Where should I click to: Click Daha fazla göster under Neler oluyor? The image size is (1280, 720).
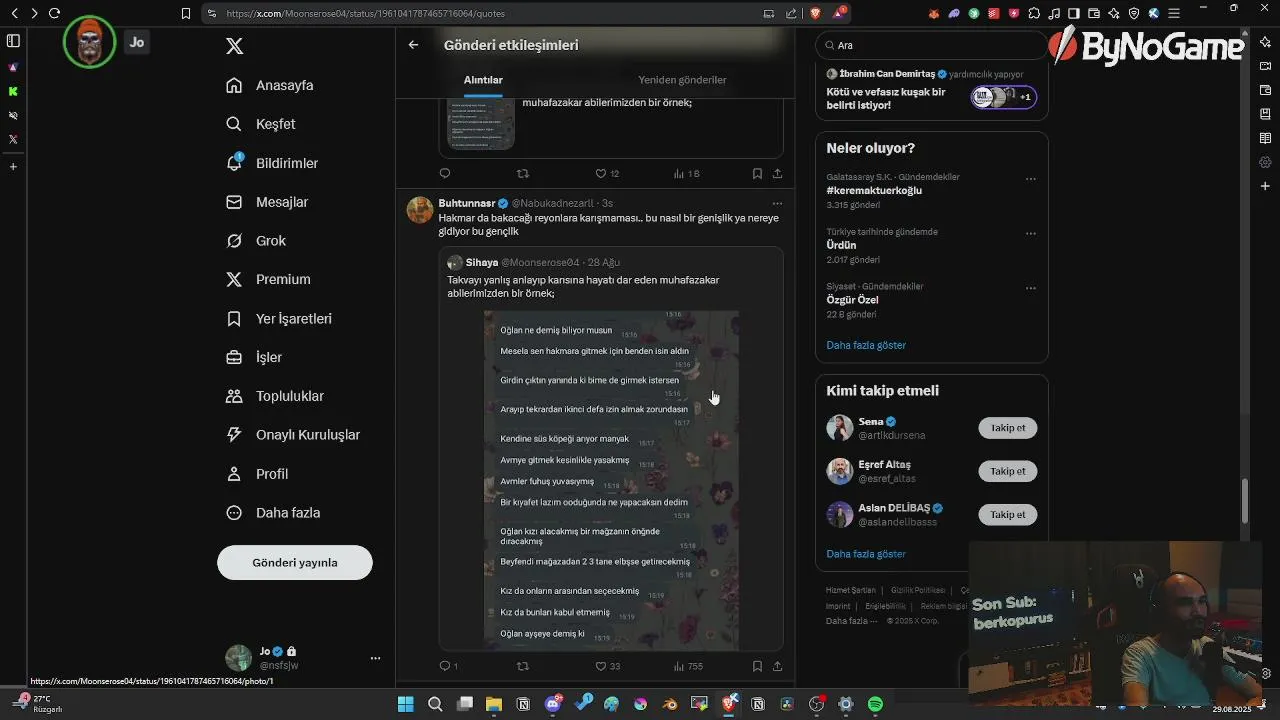click(x=866, y=345)
